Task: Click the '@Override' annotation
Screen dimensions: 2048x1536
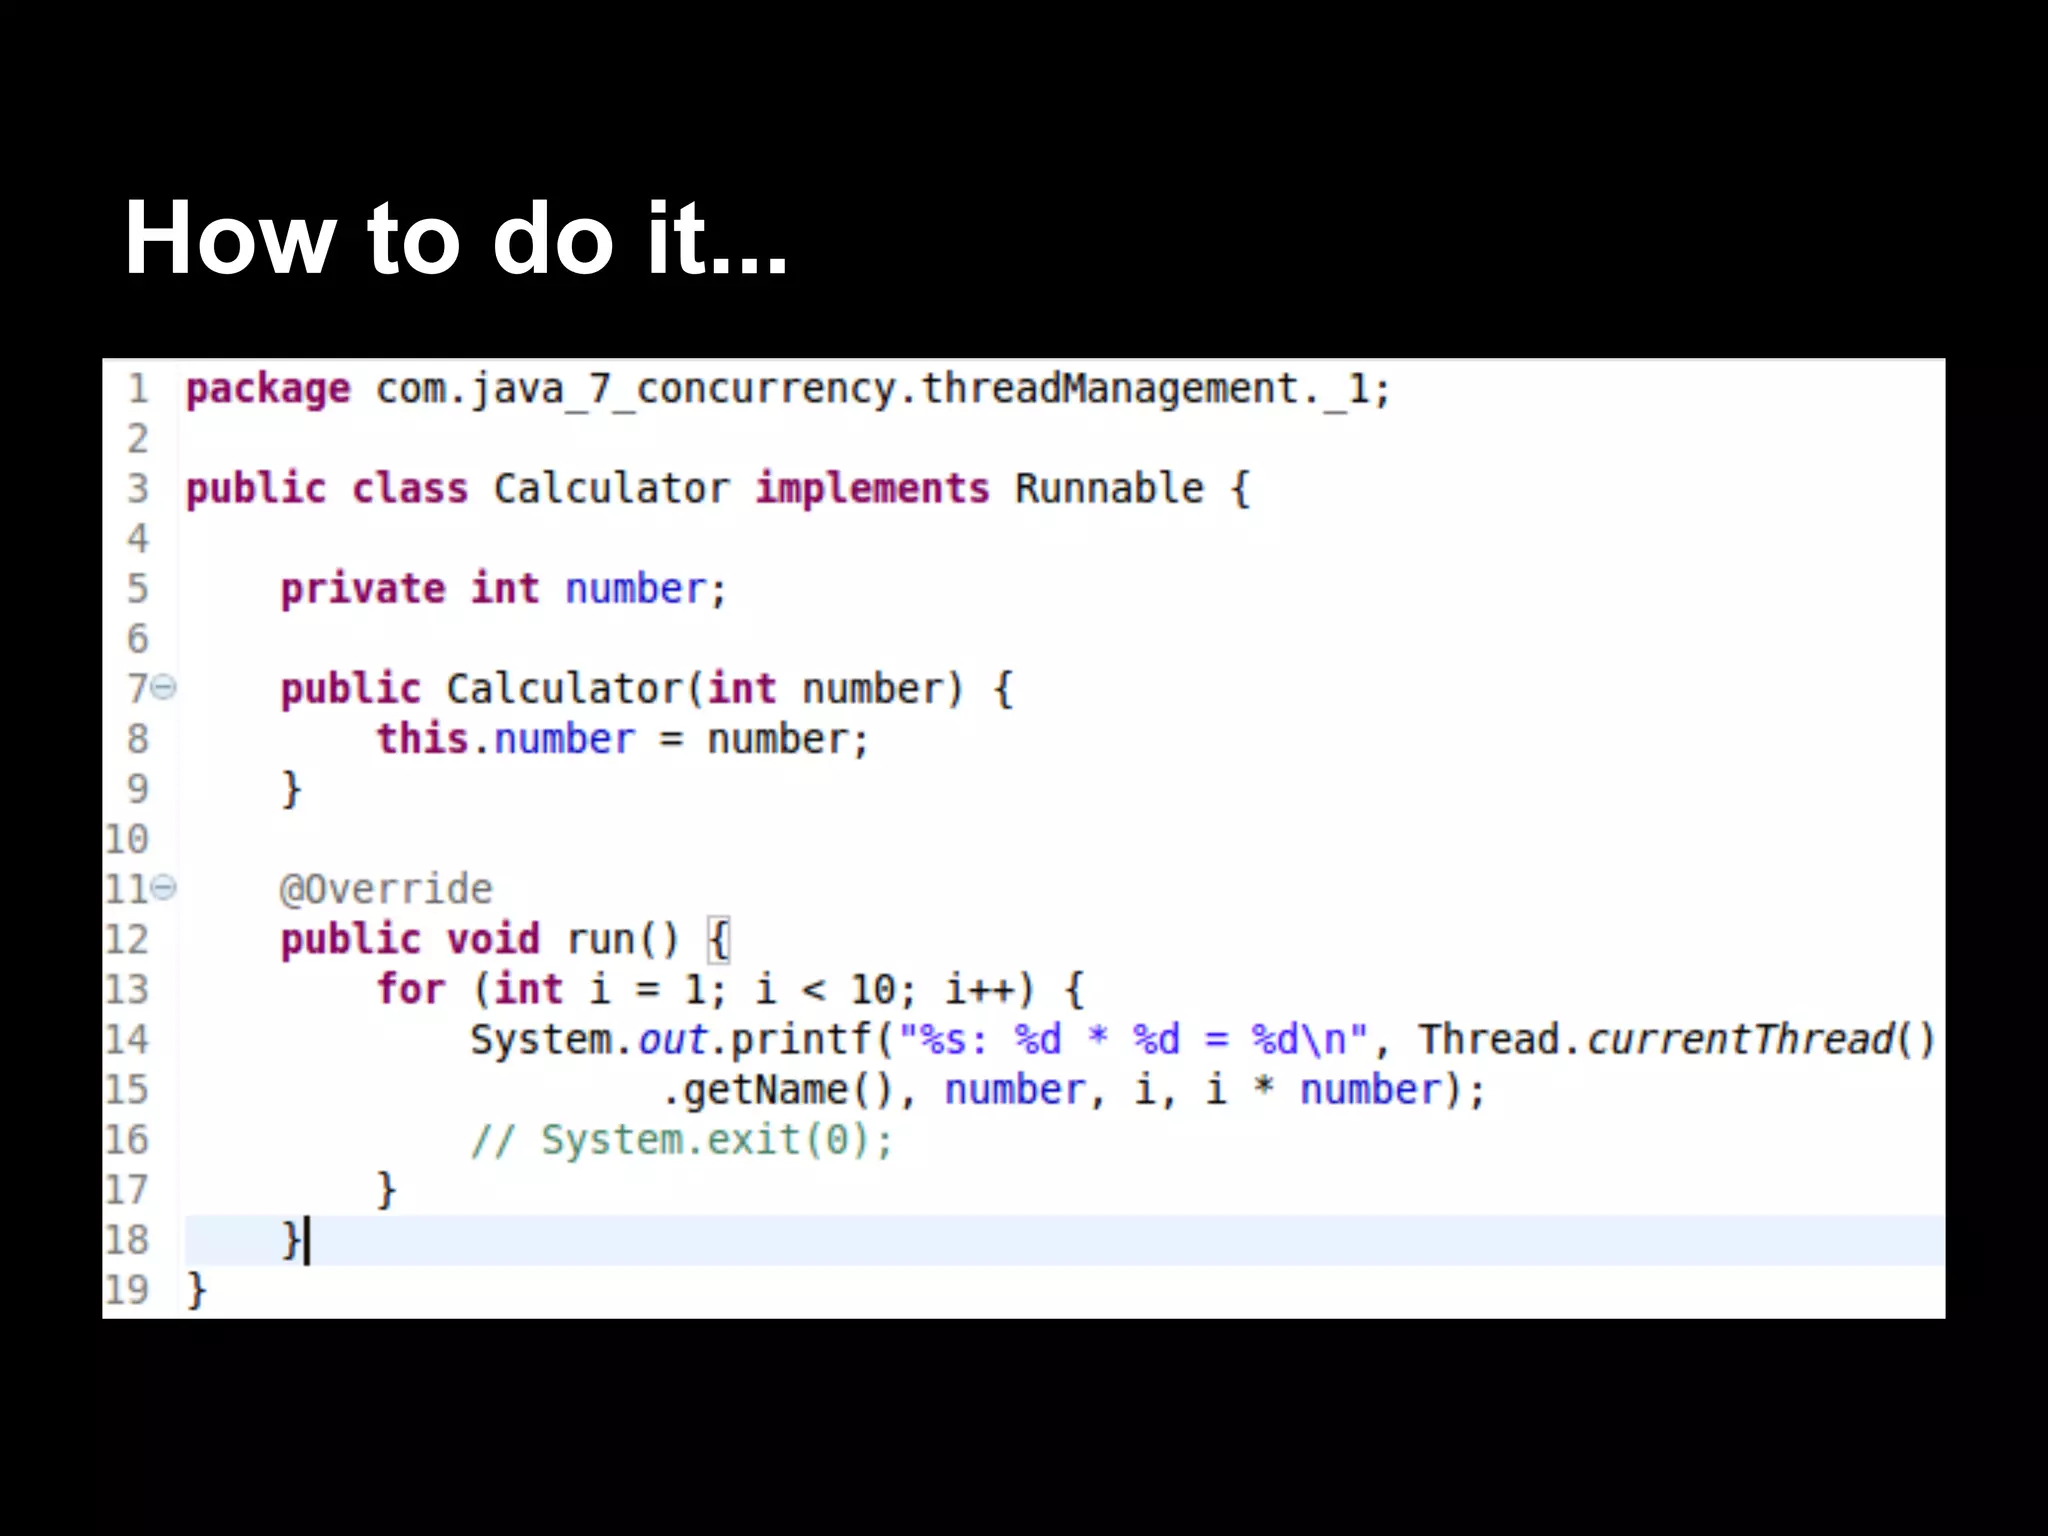Action: coord(386,889)
